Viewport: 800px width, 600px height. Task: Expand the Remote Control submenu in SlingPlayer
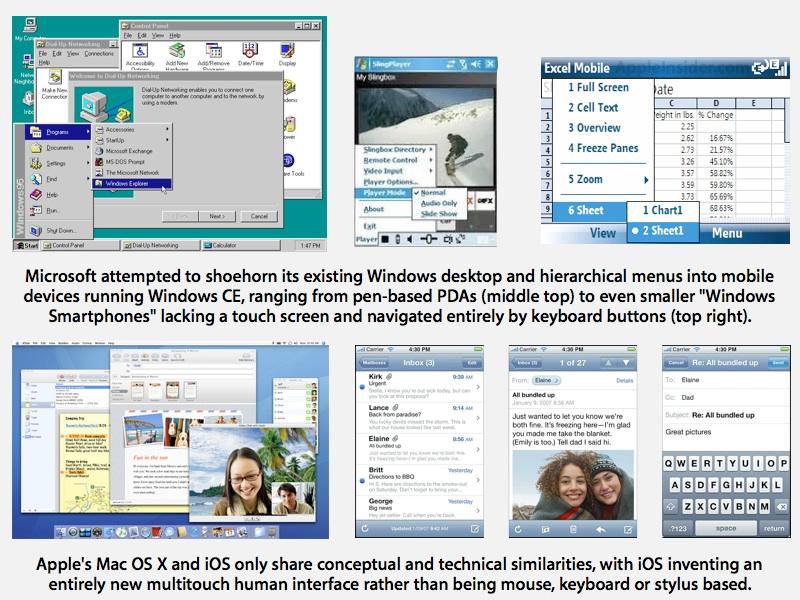coord(397,160)
